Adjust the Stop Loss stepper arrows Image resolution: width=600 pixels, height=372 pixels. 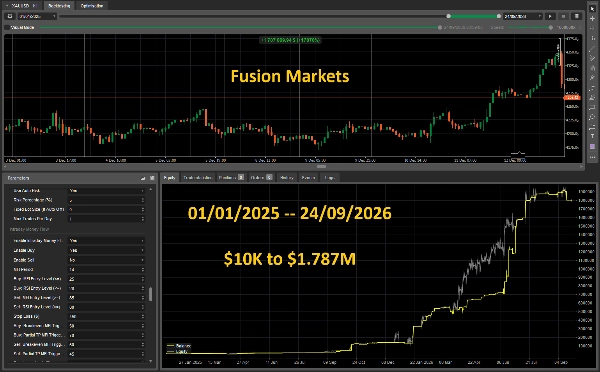point(143,317)
